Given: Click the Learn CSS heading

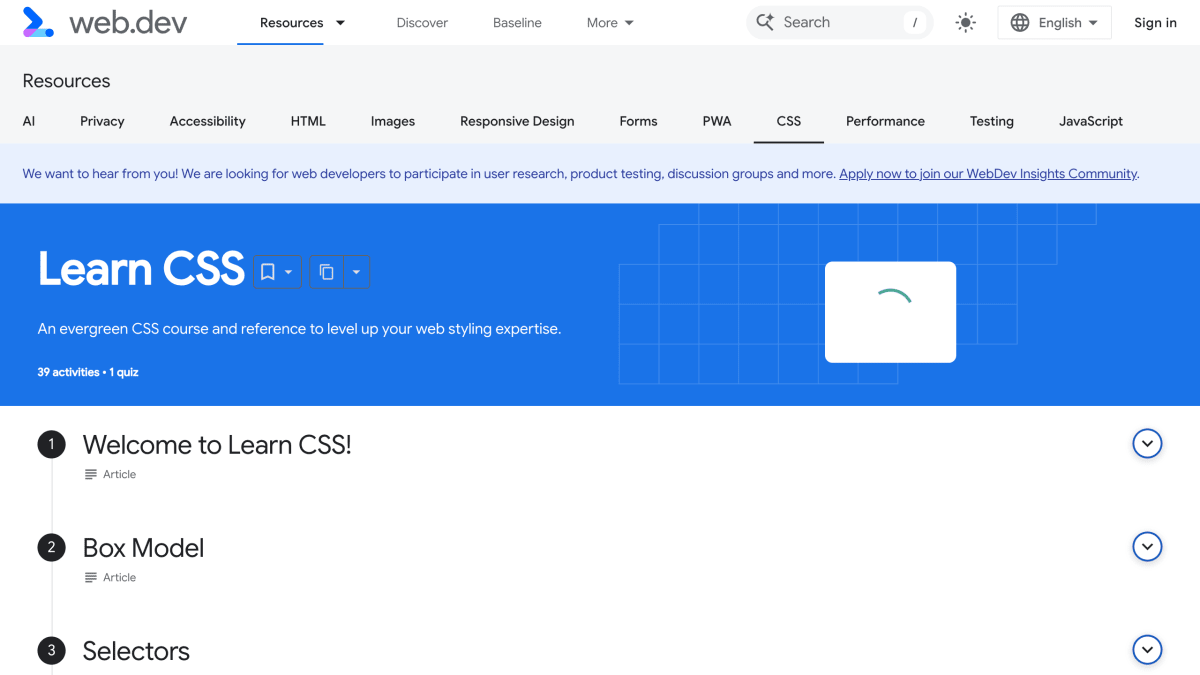Looking at the screenshot, I should [141, 269].
